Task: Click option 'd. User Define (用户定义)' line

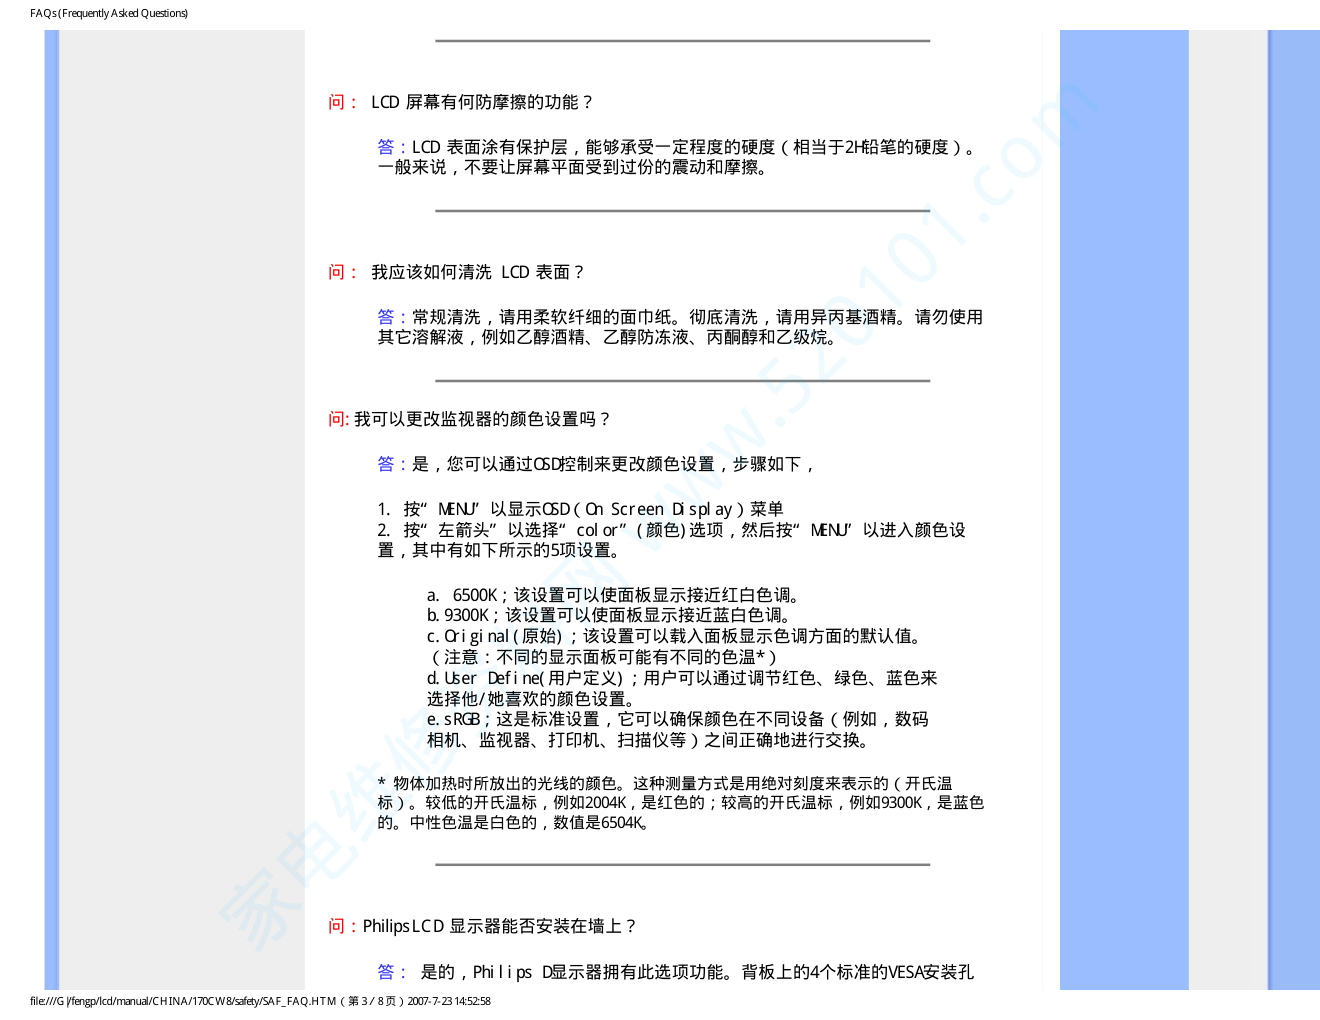Action: (683, 678)
